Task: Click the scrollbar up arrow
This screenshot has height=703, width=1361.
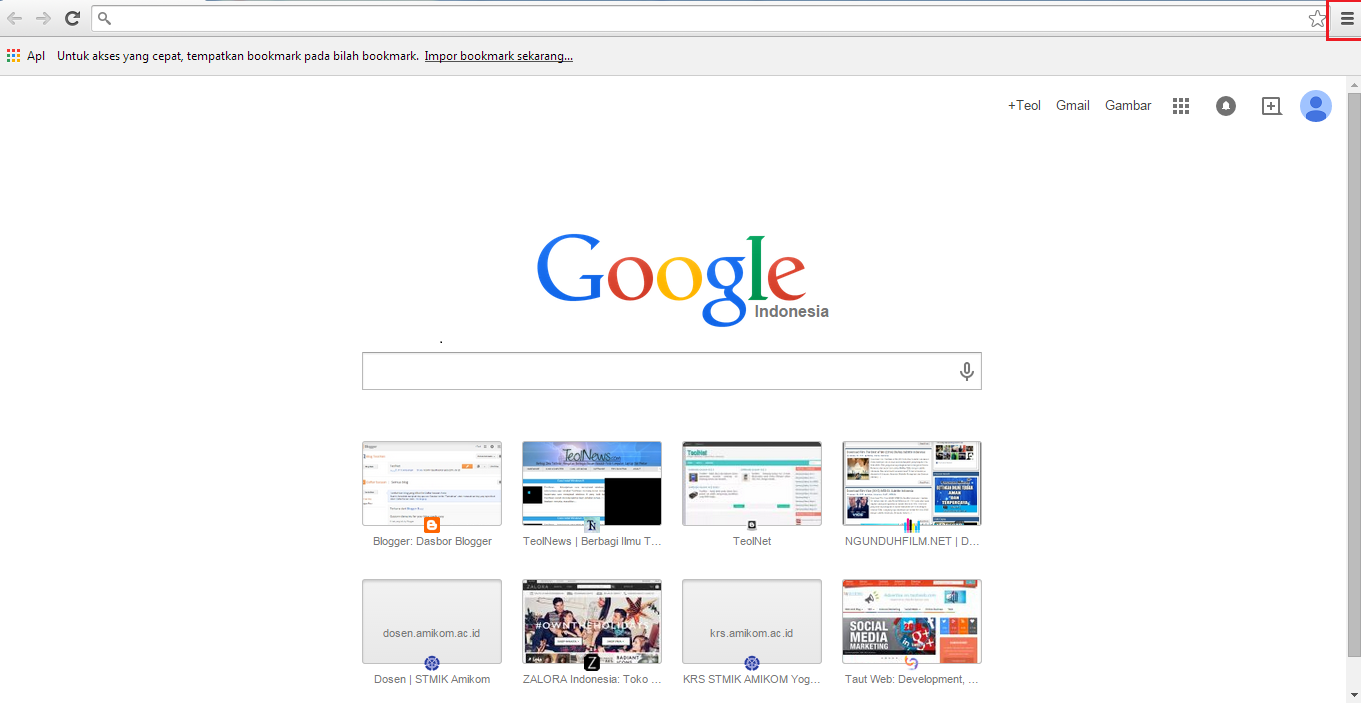Action: coord(1353,84)
